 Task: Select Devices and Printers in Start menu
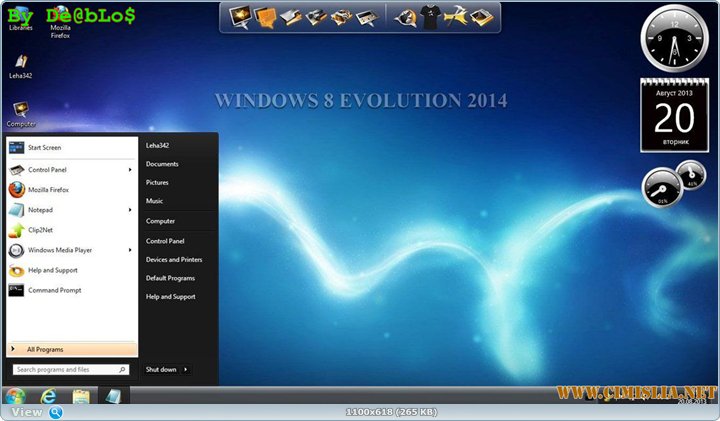(x=174, y=259)
